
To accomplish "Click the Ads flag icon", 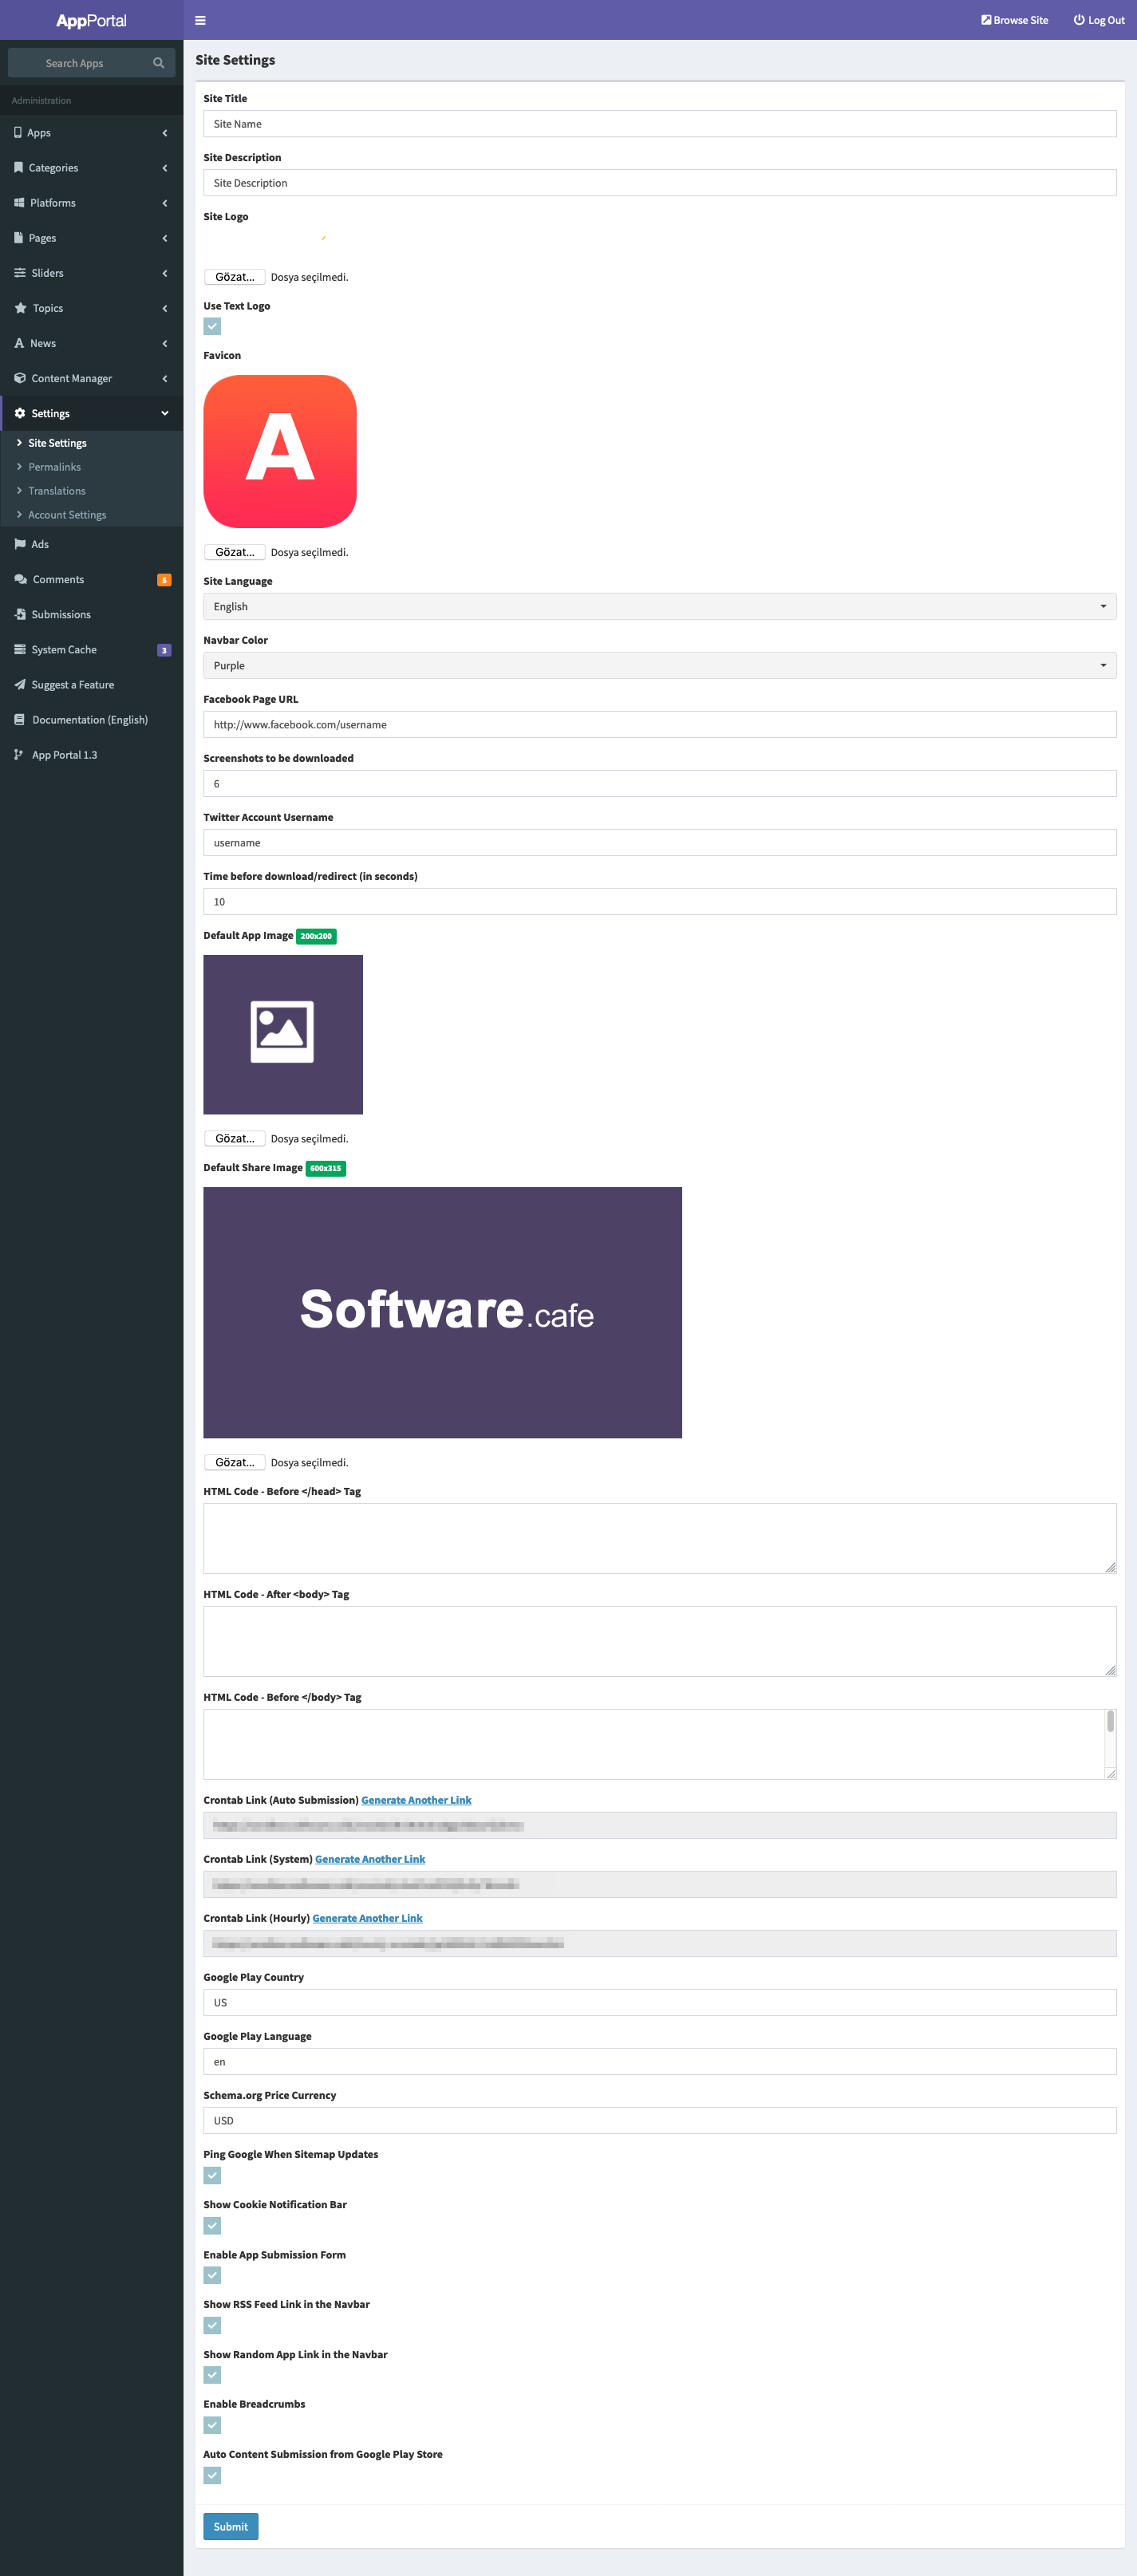I will tap(20, 545).
